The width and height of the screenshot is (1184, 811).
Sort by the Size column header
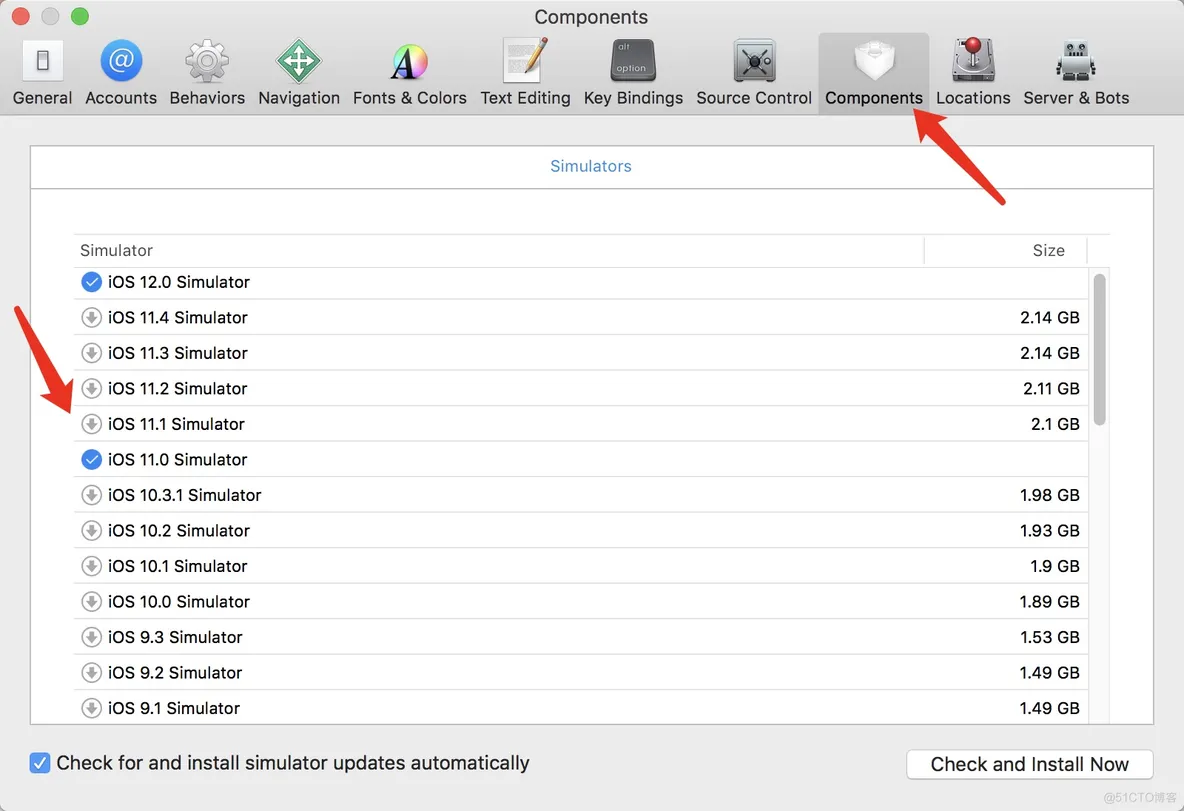click(x=1048, y=250)
